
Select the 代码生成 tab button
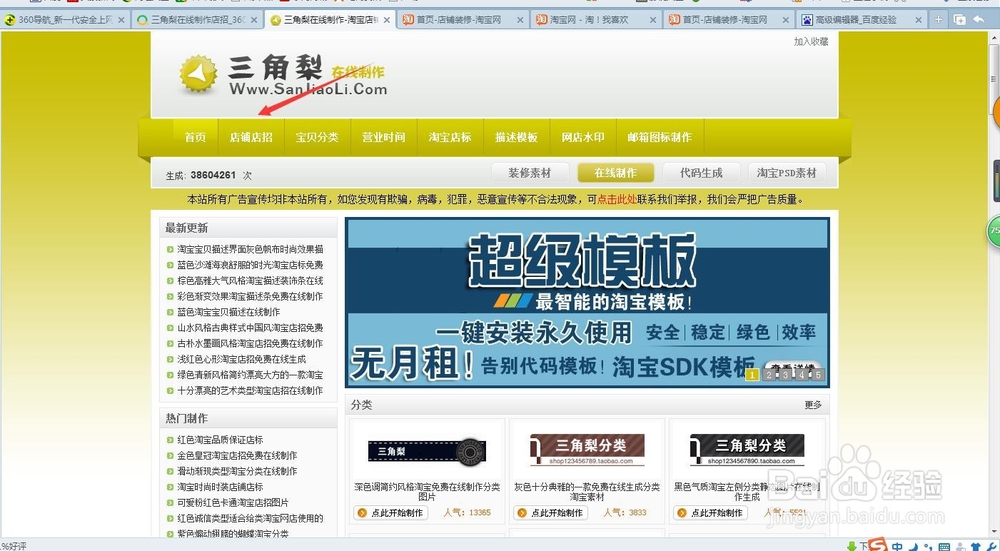coord(701,173)
